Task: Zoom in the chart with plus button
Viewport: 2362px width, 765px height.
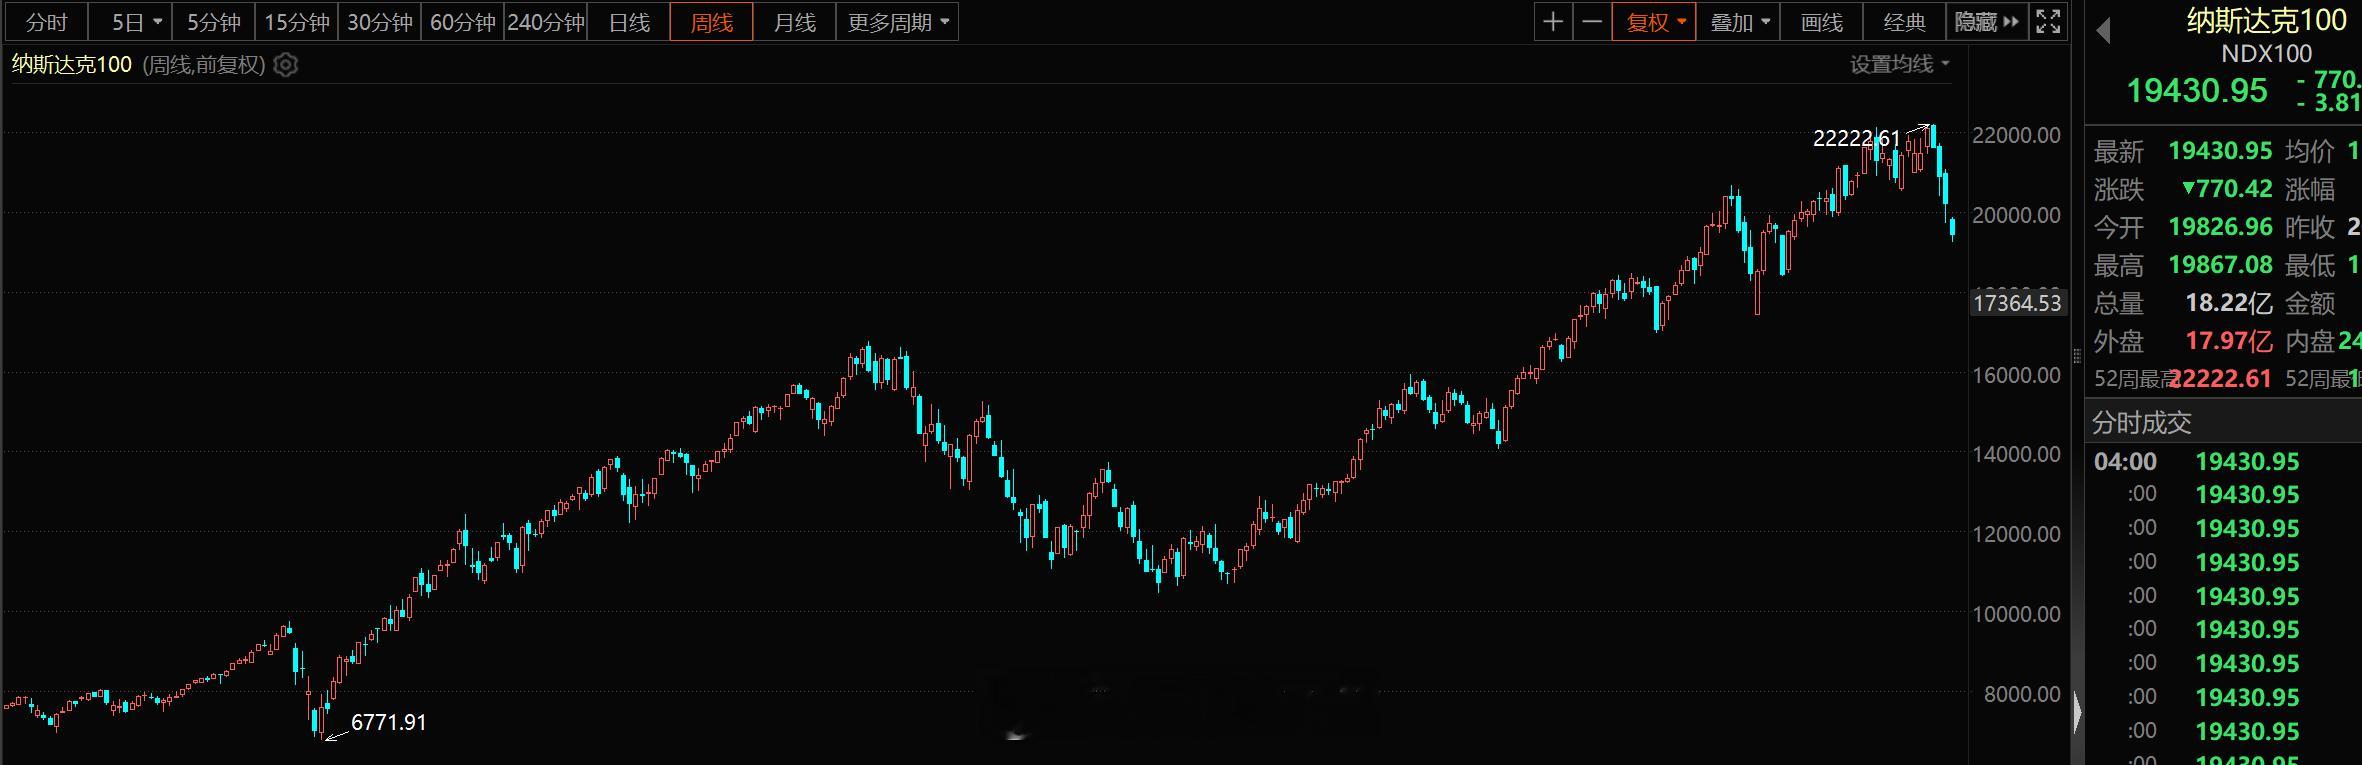Action: (1553, 22)
